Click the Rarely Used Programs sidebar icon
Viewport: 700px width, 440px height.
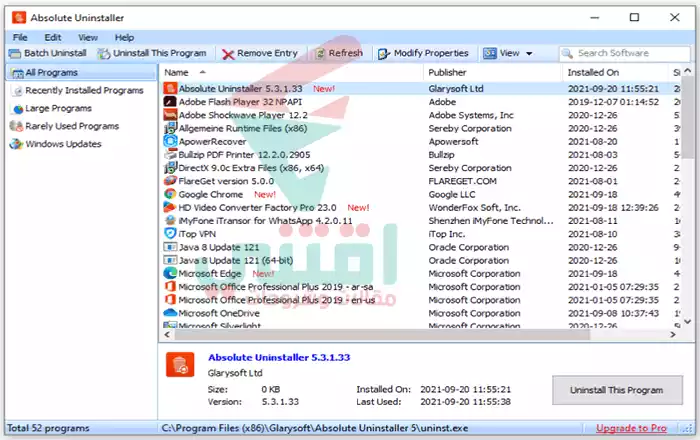[16, 126]
